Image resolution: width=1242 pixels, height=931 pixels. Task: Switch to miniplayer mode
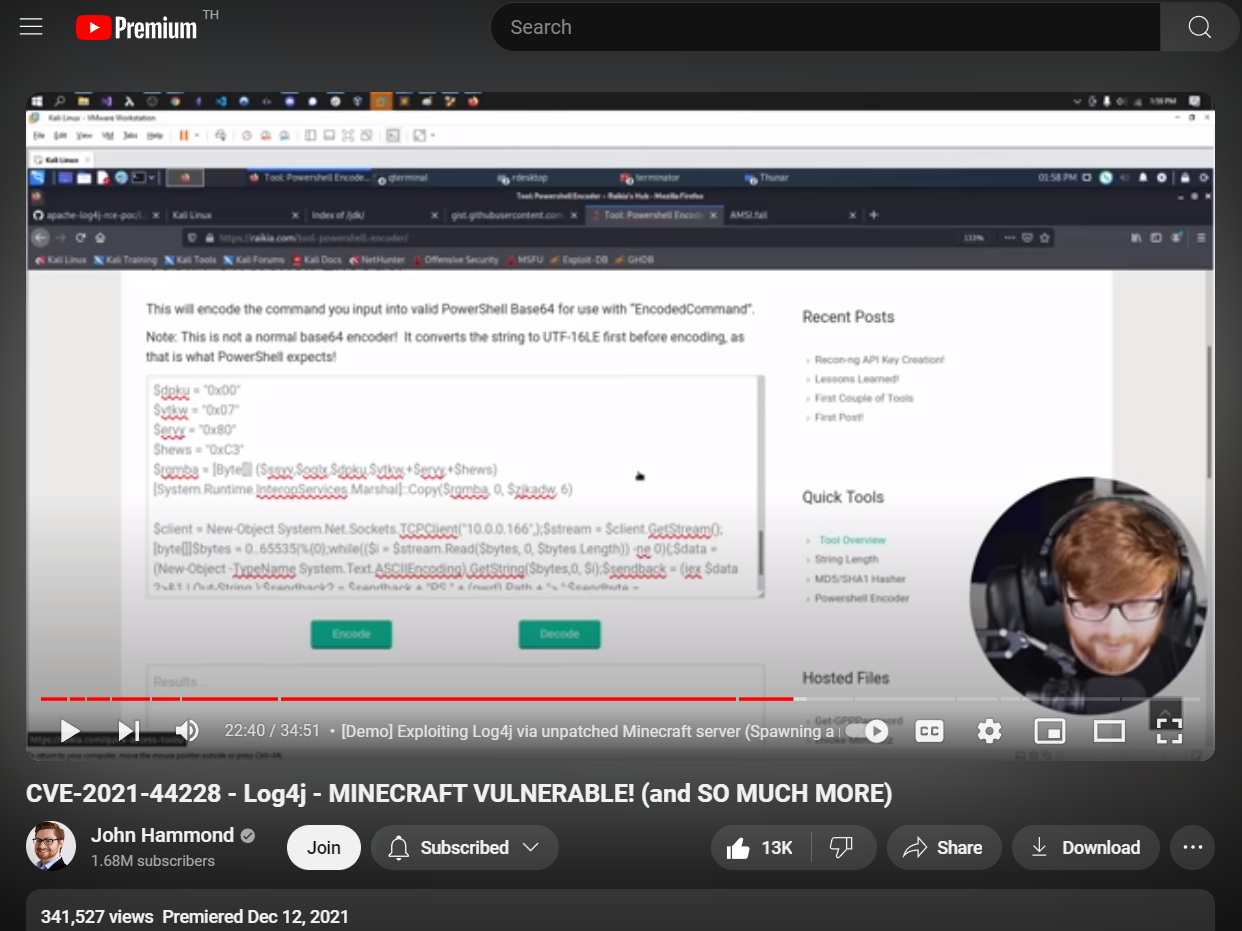[1049, 731]
